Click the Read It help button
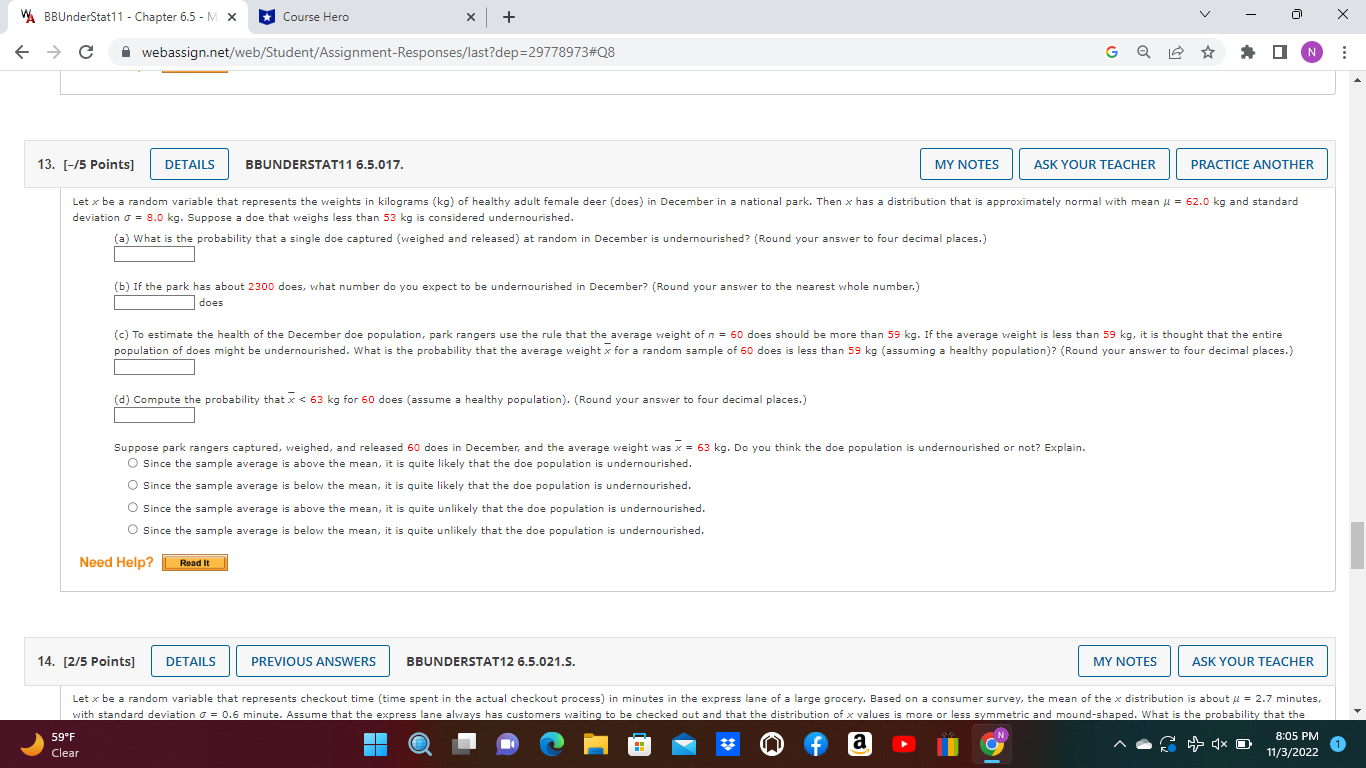 (194, 562)
